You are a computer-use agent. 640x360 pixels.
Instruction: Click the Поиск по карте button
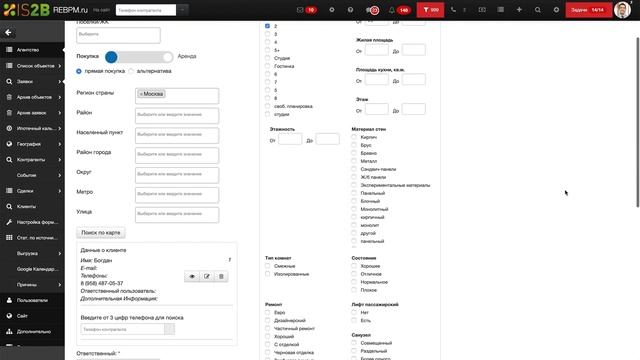pos(101,233)
